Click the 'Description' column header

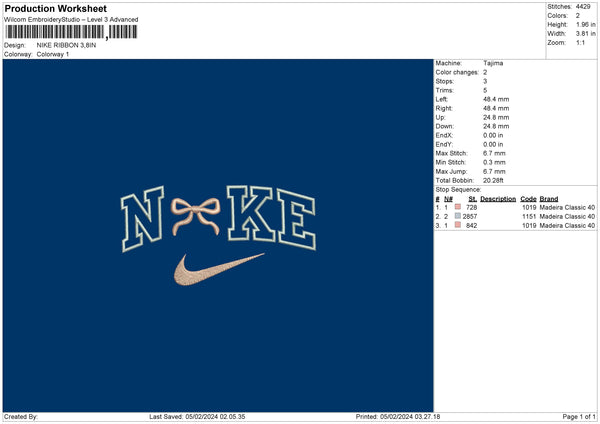(498, 199)
